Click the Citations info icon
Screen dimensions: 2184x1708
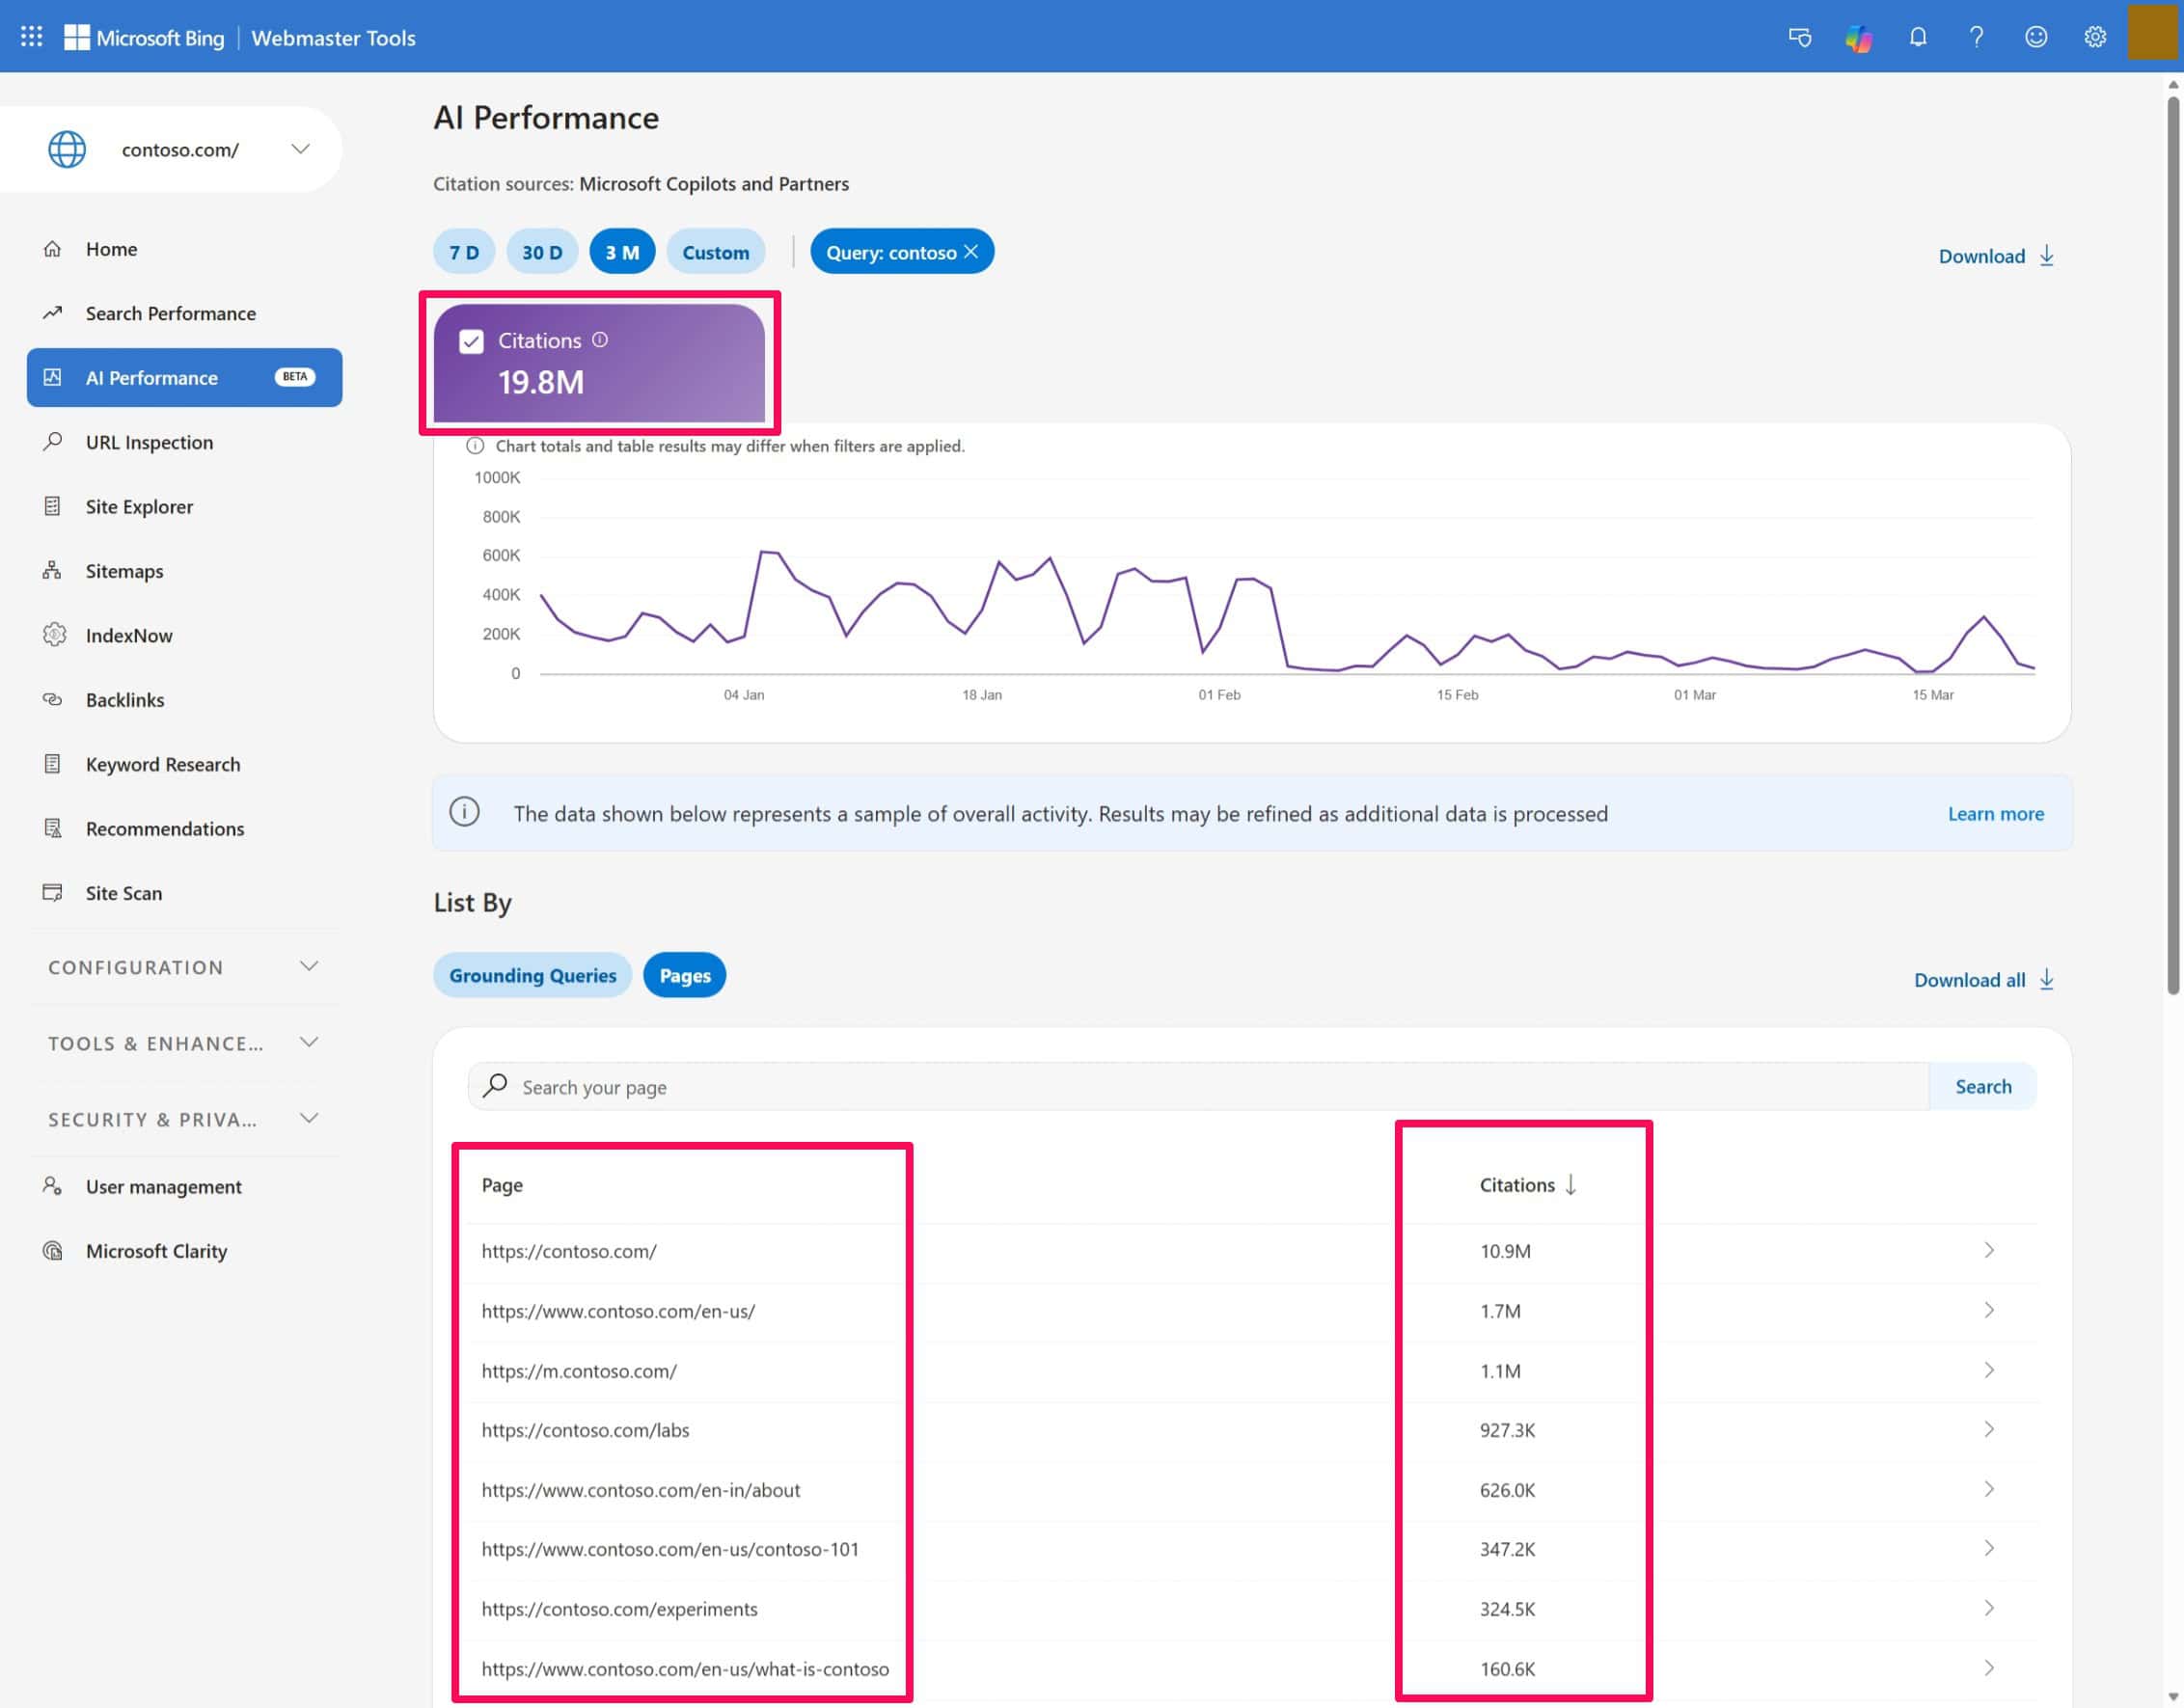[x=599, y=340]
